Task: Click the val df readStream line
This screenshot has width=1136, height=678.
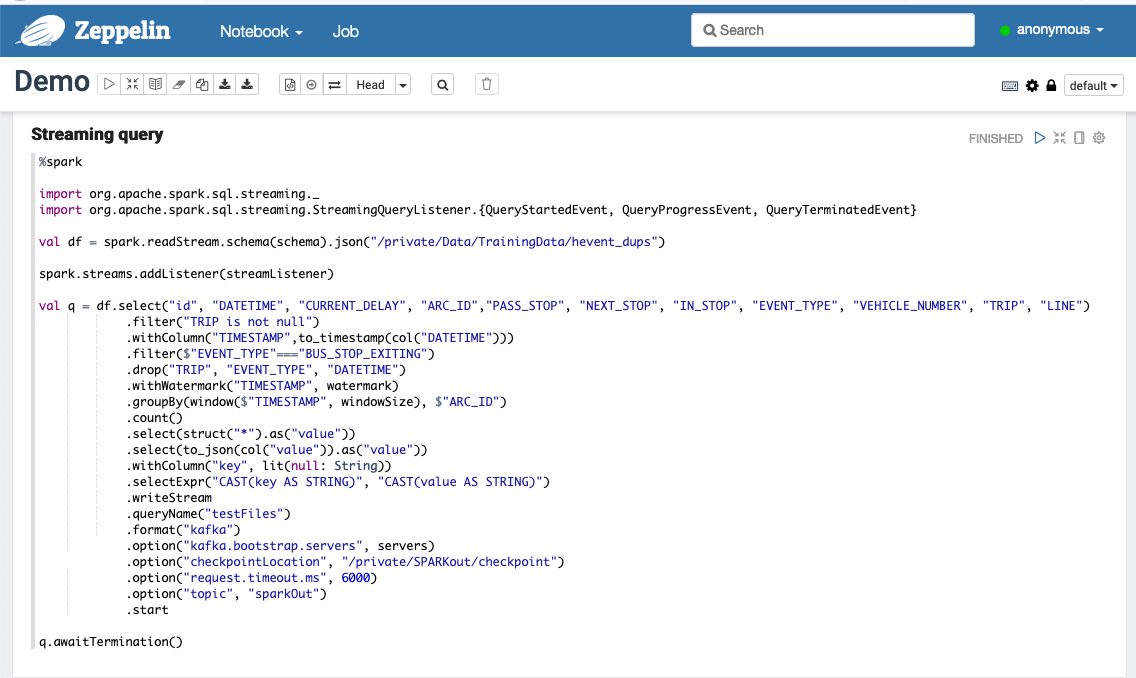Action: [x=352, y=242]
